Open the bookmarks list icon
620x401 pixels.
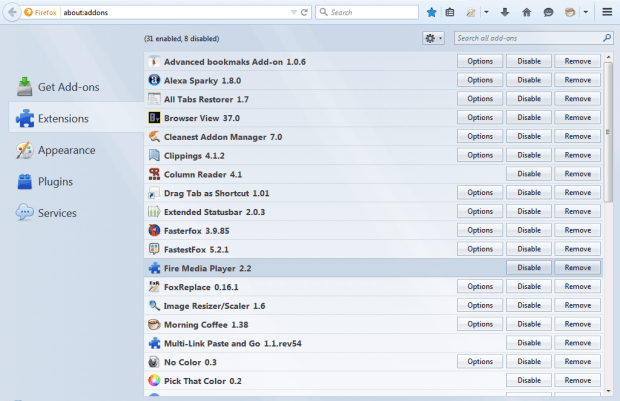450,12
